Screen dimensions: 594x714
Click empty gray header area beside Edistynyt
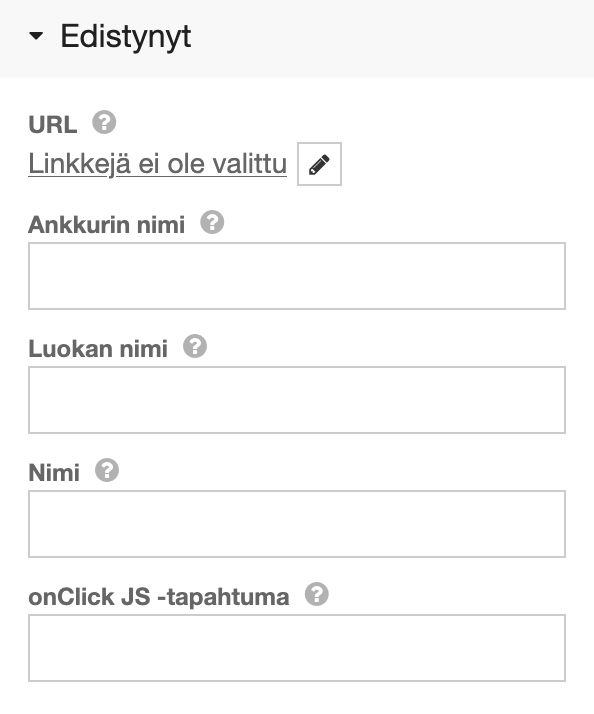(392, 38)
